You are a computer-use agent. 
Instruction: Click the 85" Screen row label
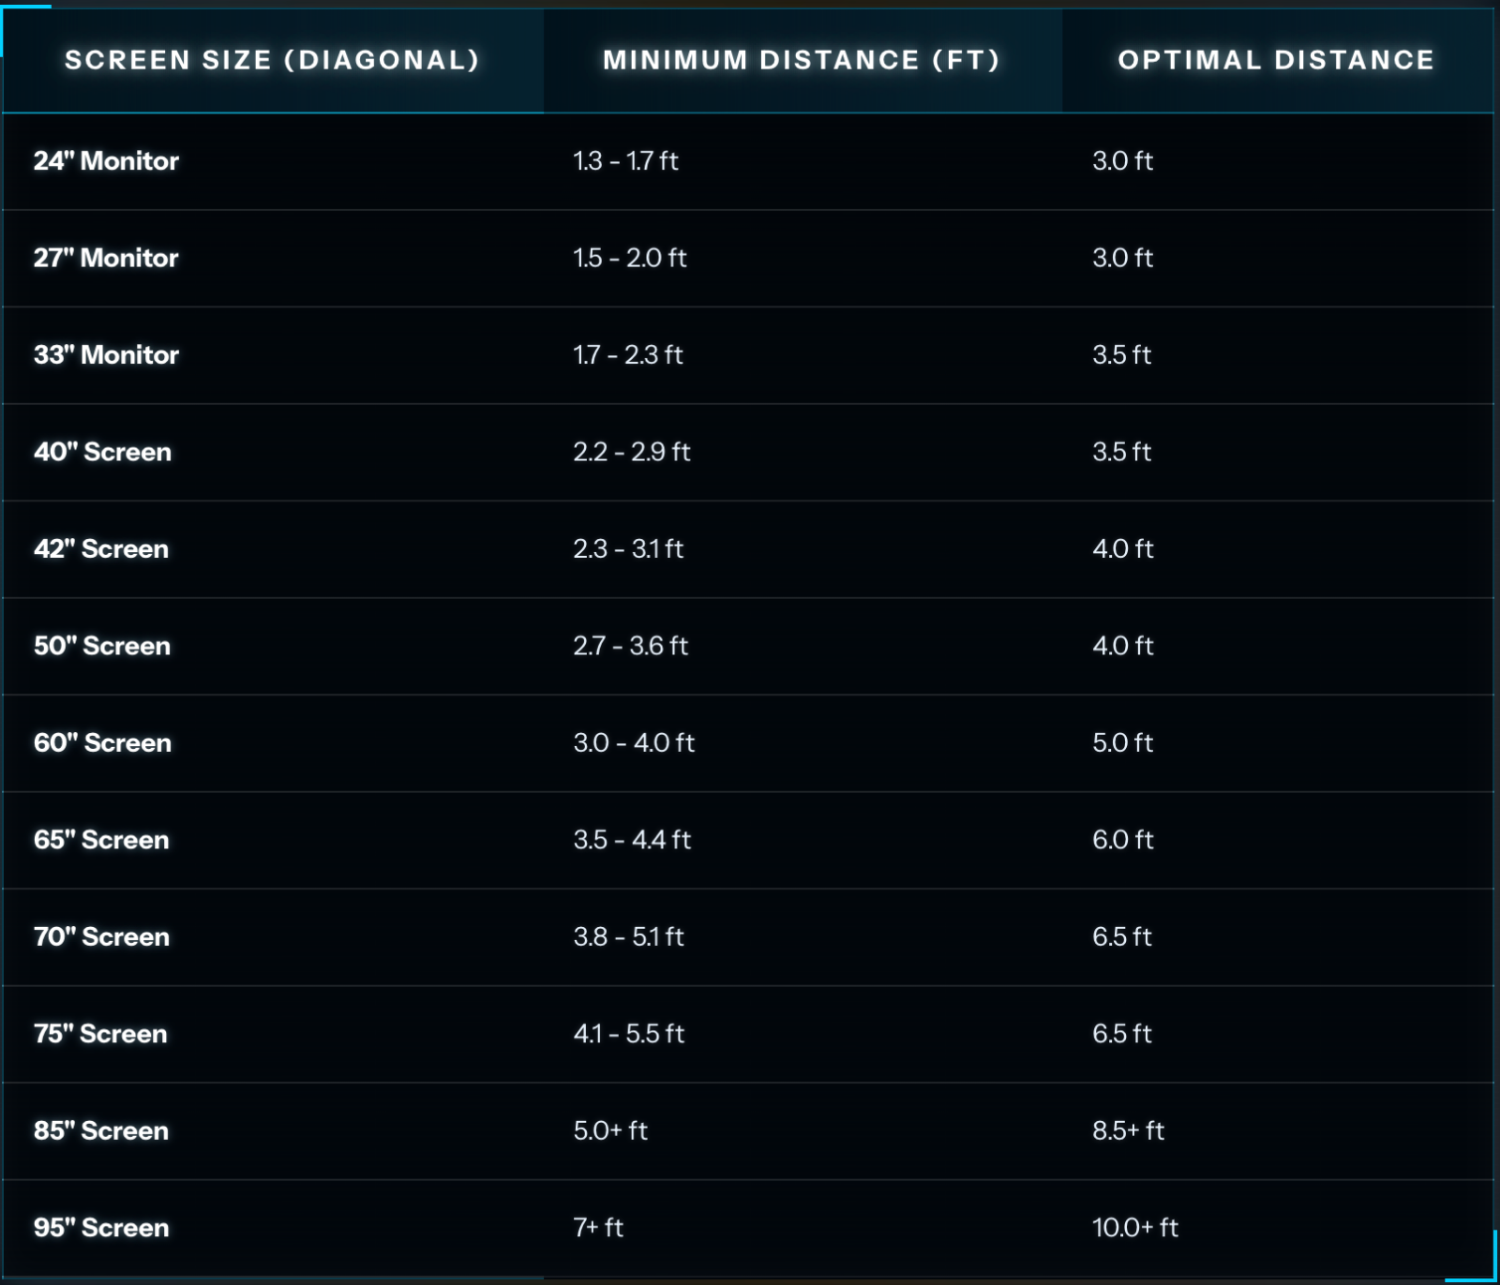101,1131
